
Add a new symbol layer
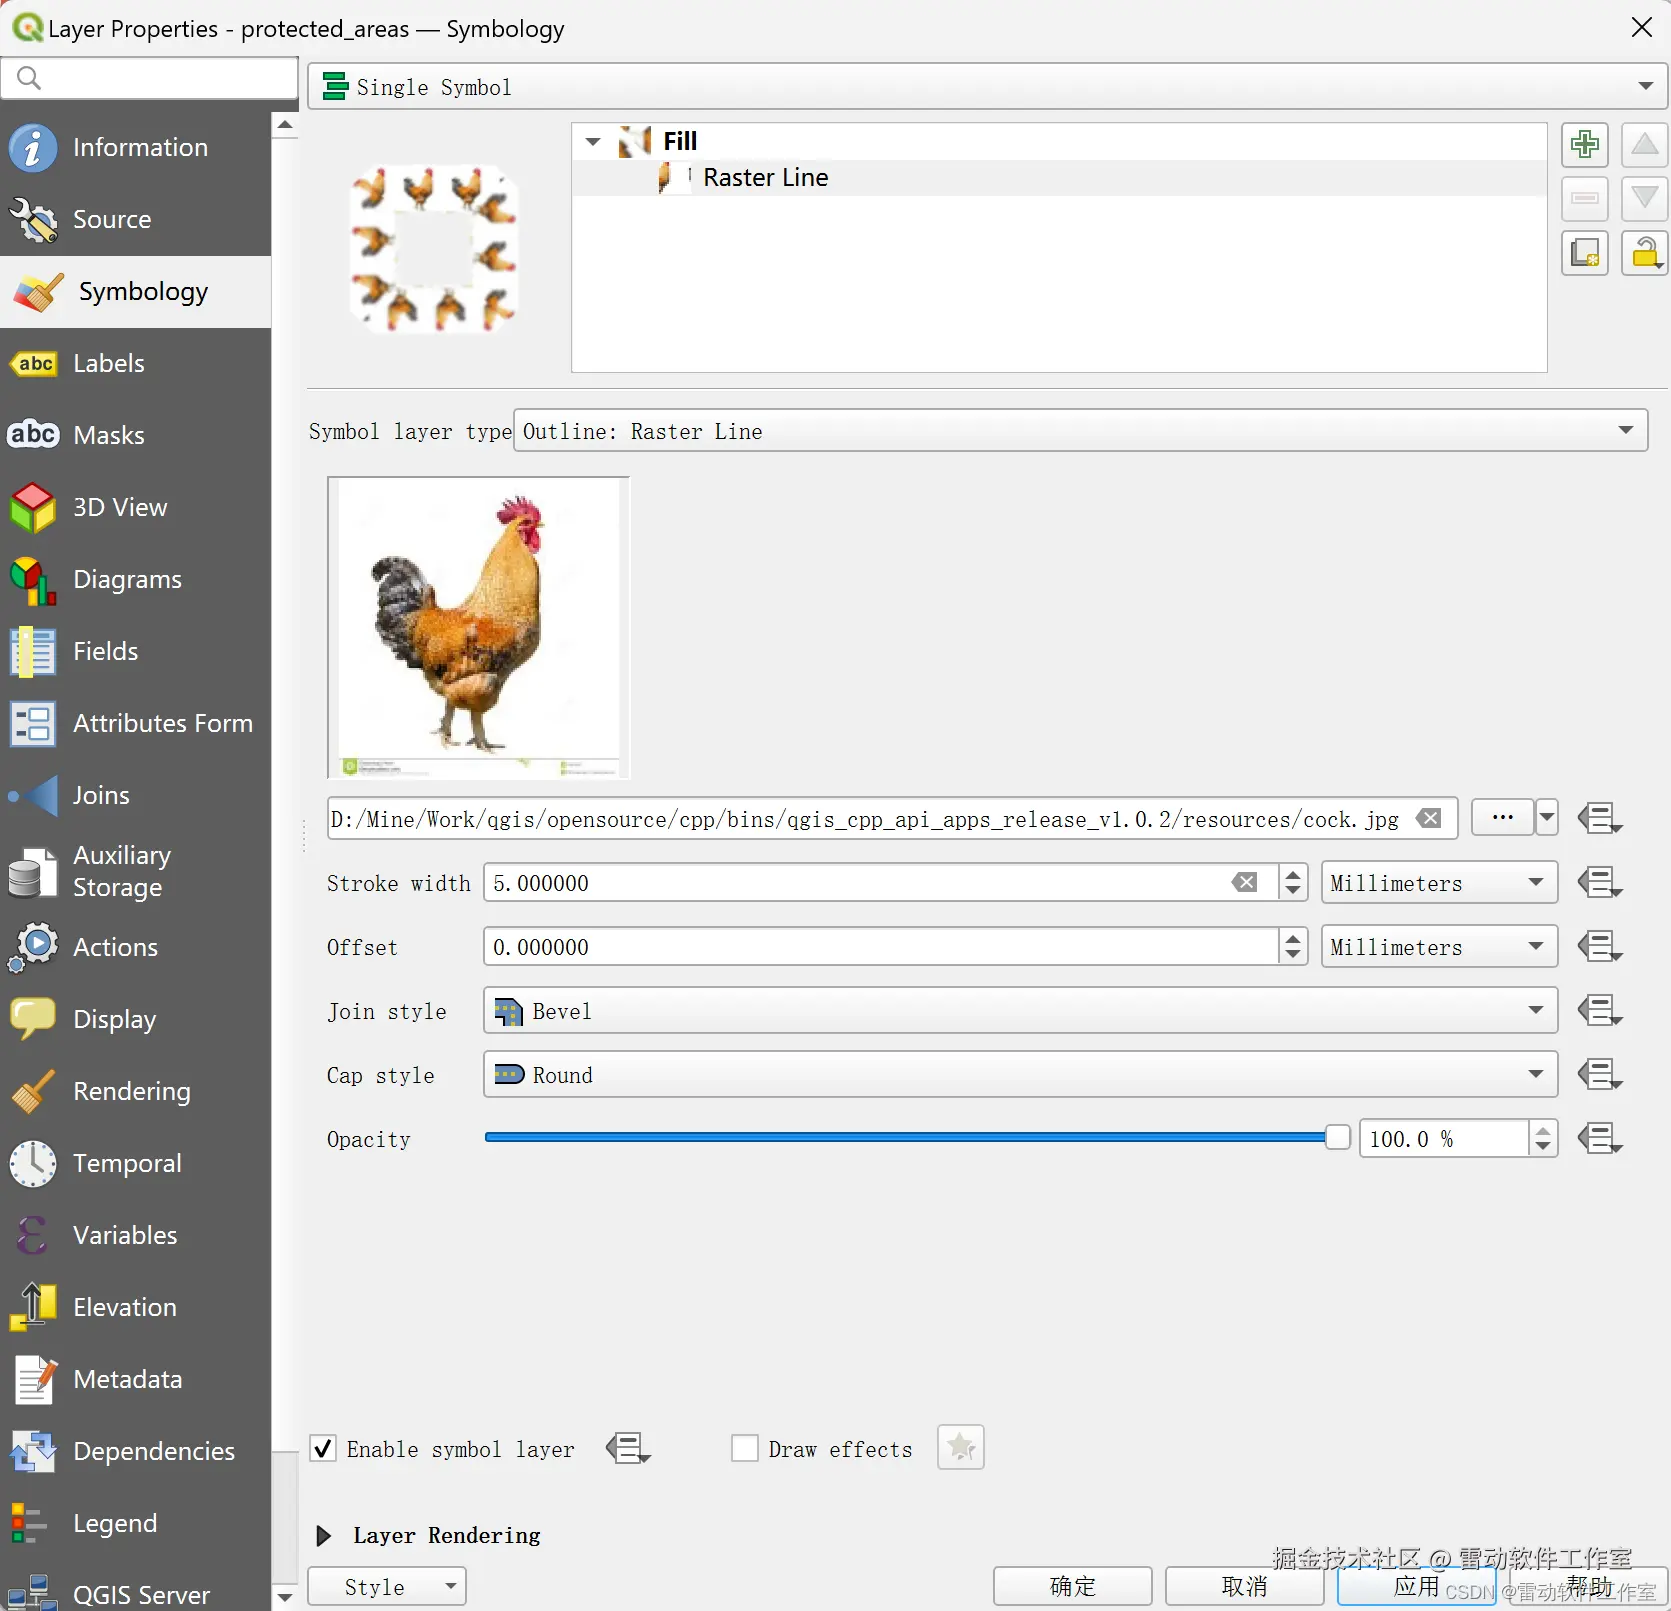(x=1584, y=145)
